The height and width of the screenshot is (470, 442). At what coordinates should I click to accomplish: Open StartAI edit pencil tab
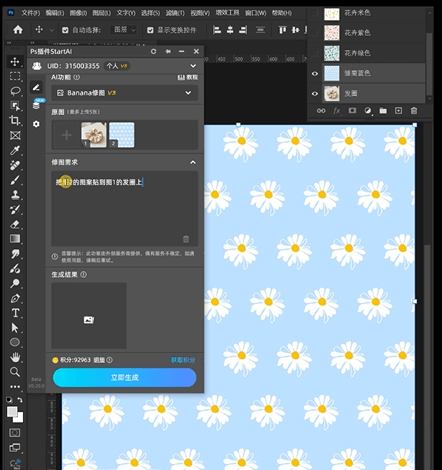36,88
